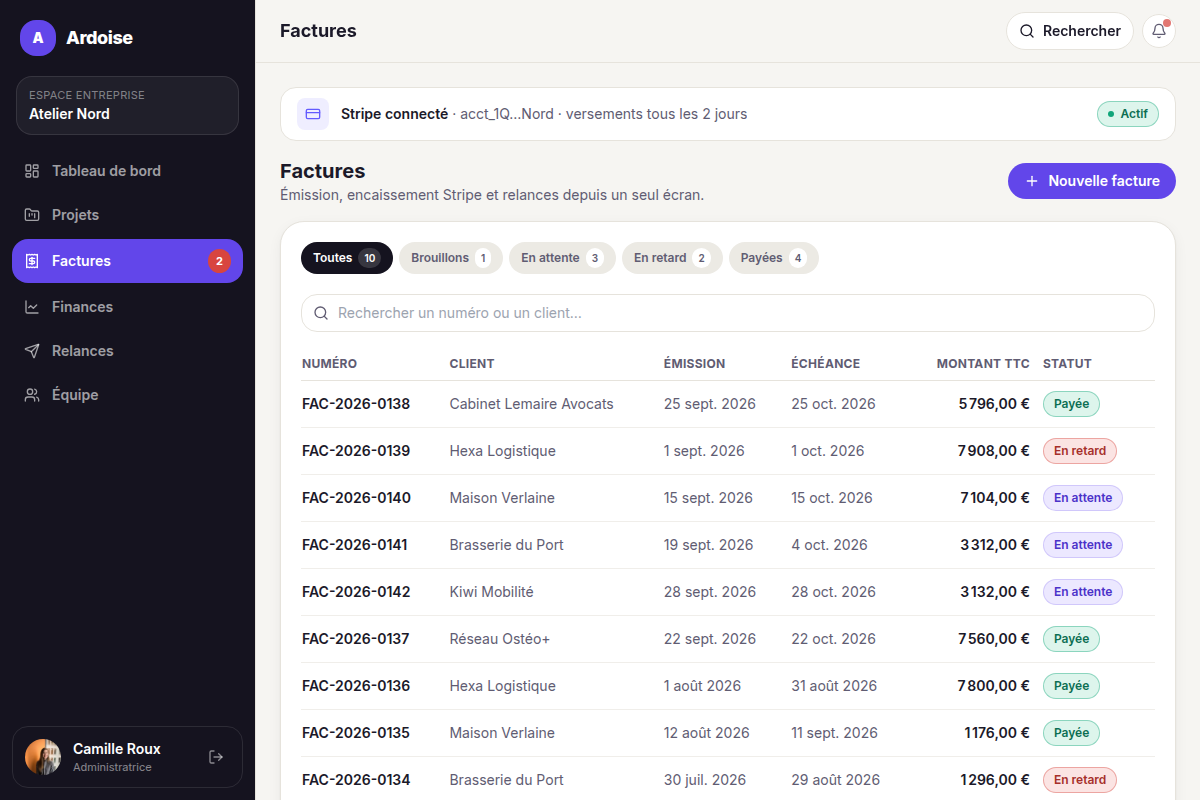Switch to the En retard tab
This screenshot has height=800, width=1200.
(672, 258)
